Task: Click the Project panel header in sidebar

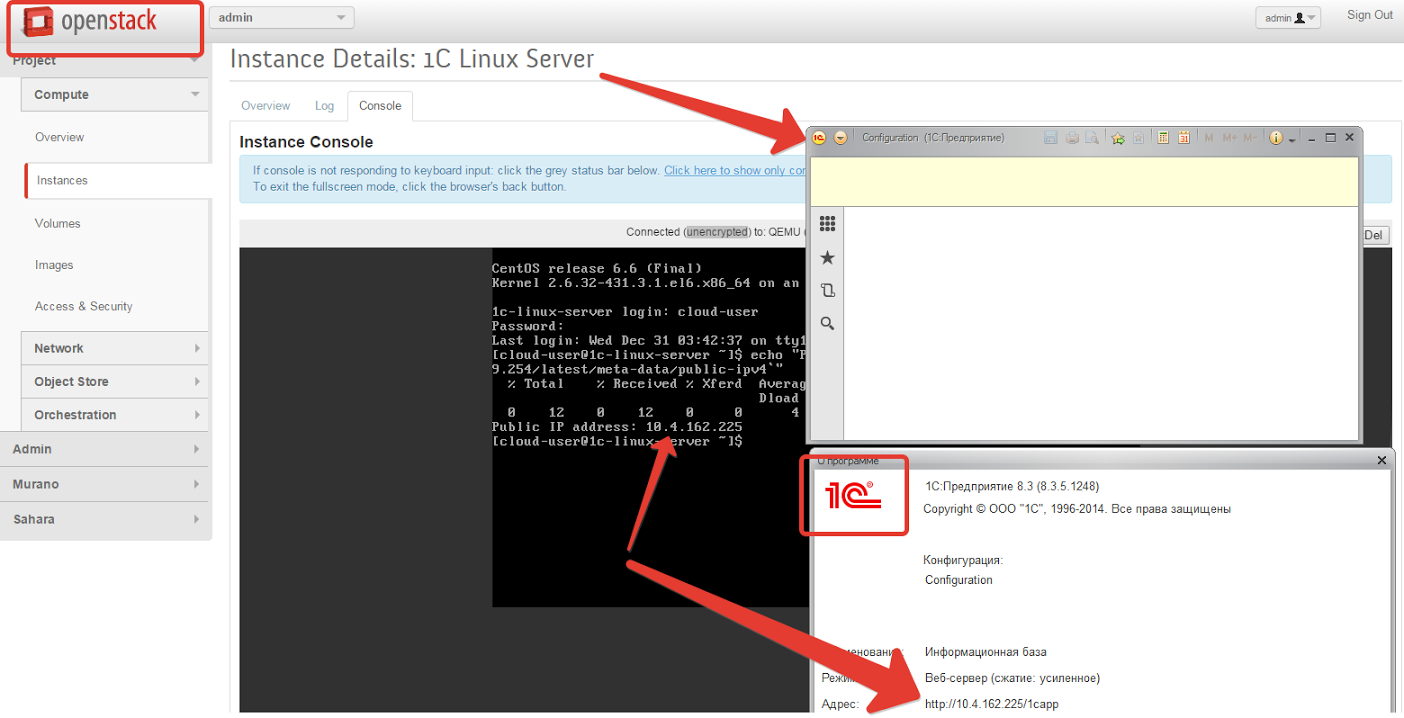Action: [x=104, y=60]
